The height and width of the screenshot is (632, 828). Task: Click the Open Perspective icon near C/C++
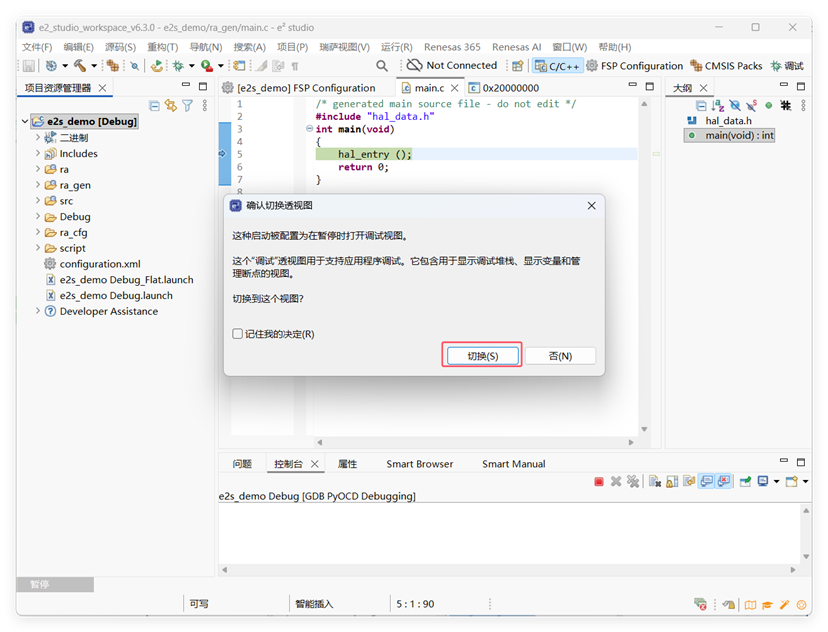click(x=518, y=65)
